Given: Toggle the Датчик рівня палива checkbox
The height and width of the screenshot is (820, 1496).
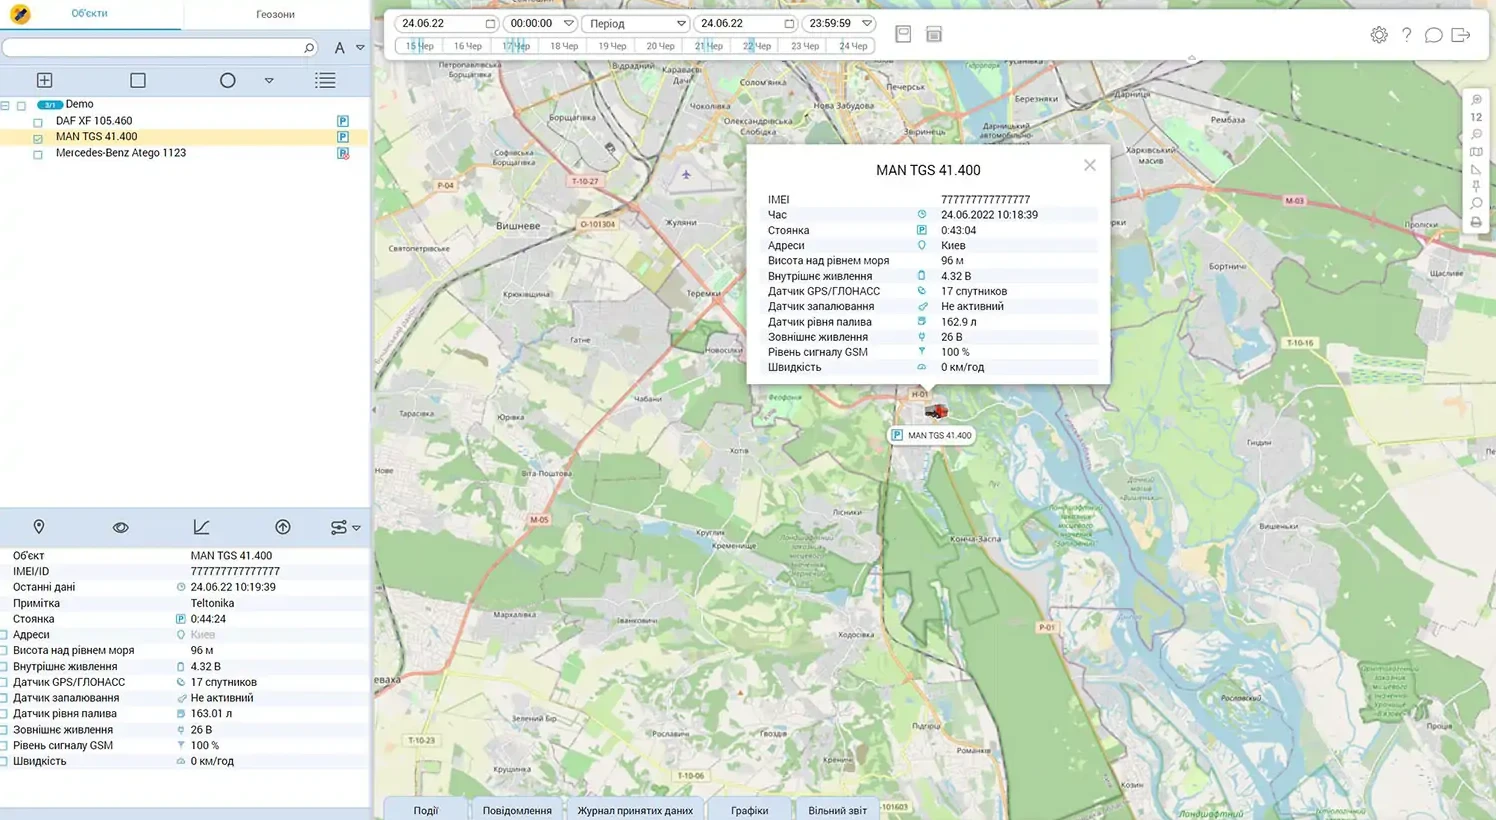Looking at the screenshot, I should pos(4,714).
